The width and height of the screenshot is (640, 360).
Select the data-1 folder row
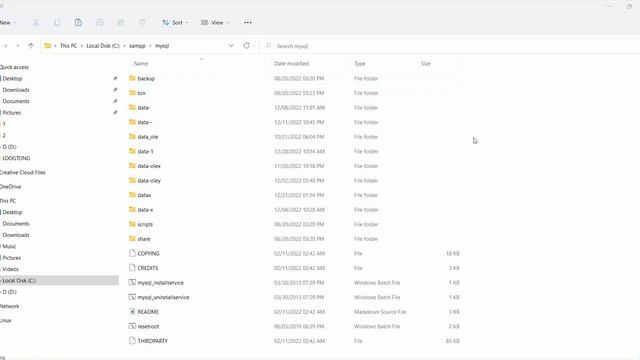tap(295, 151)
